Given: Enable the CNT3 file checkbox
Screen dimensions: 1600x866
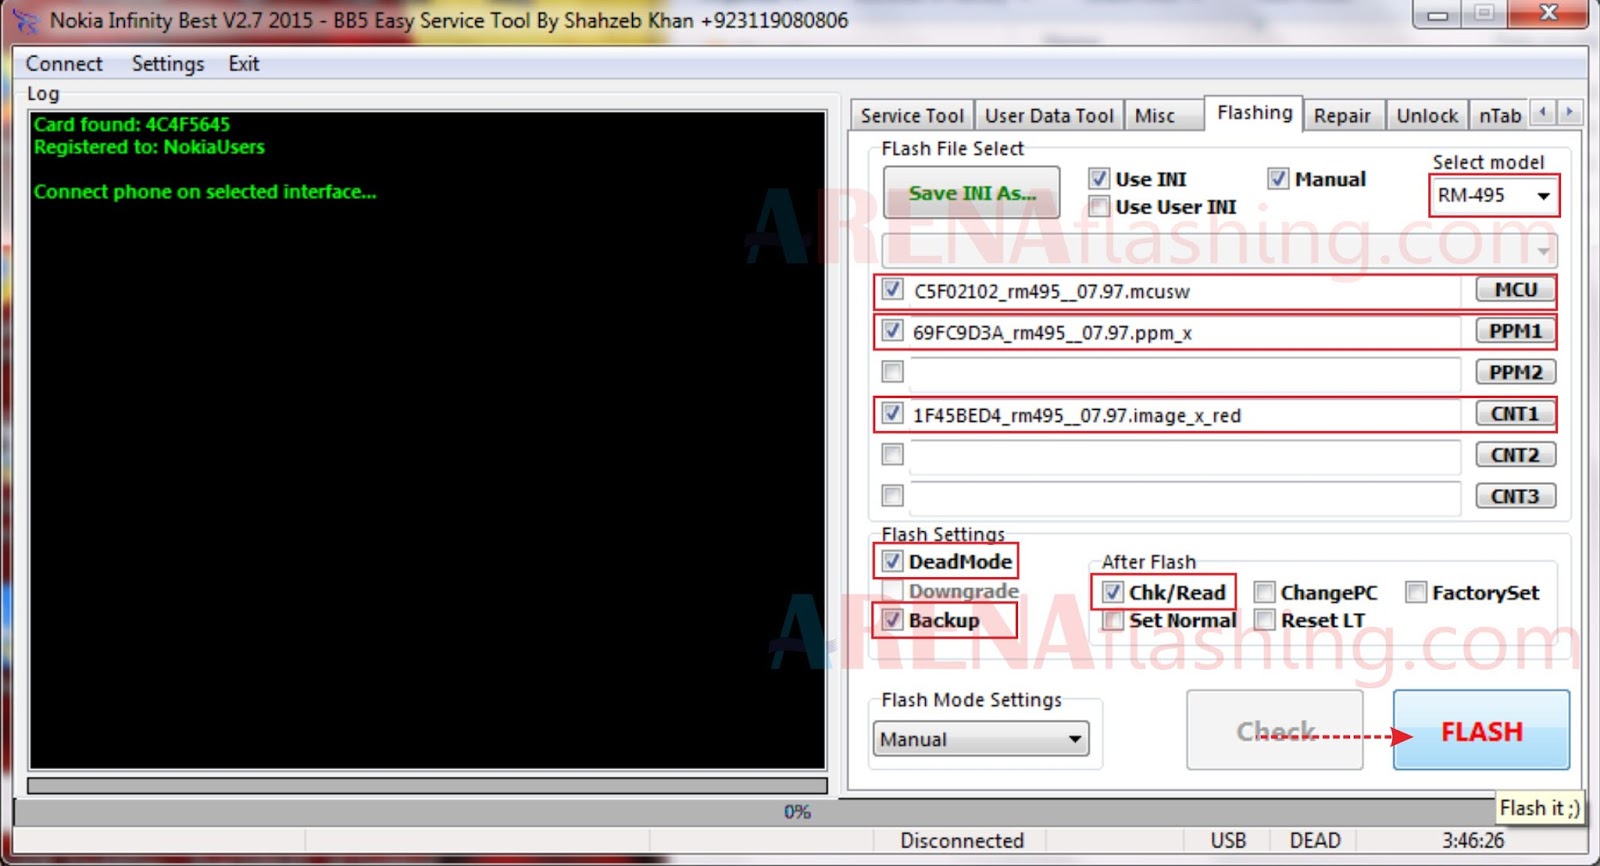Looking at the screenshot, I should (892, 496).
